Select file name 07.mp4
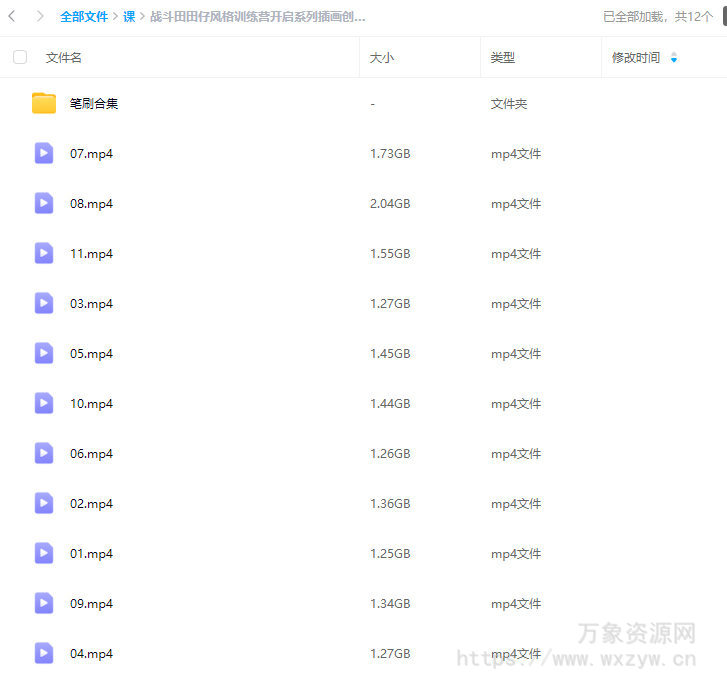 point(91,154)
